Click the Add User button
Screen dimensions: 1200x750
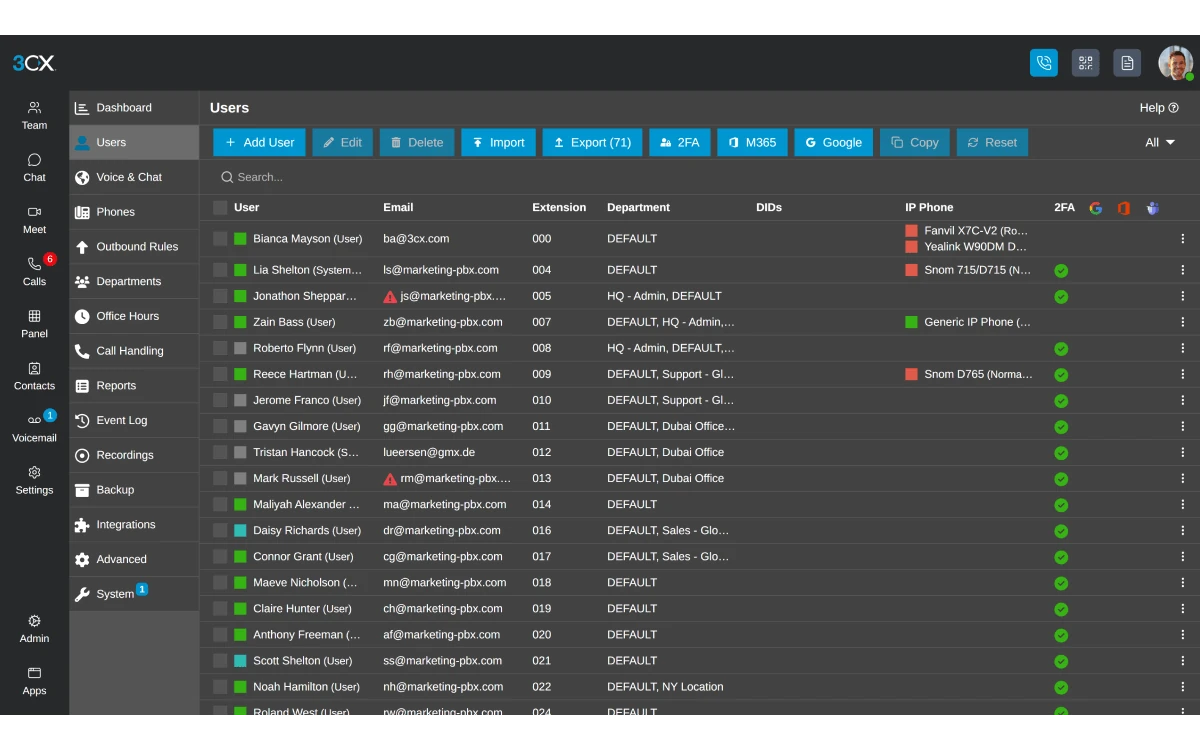point(259,142)
